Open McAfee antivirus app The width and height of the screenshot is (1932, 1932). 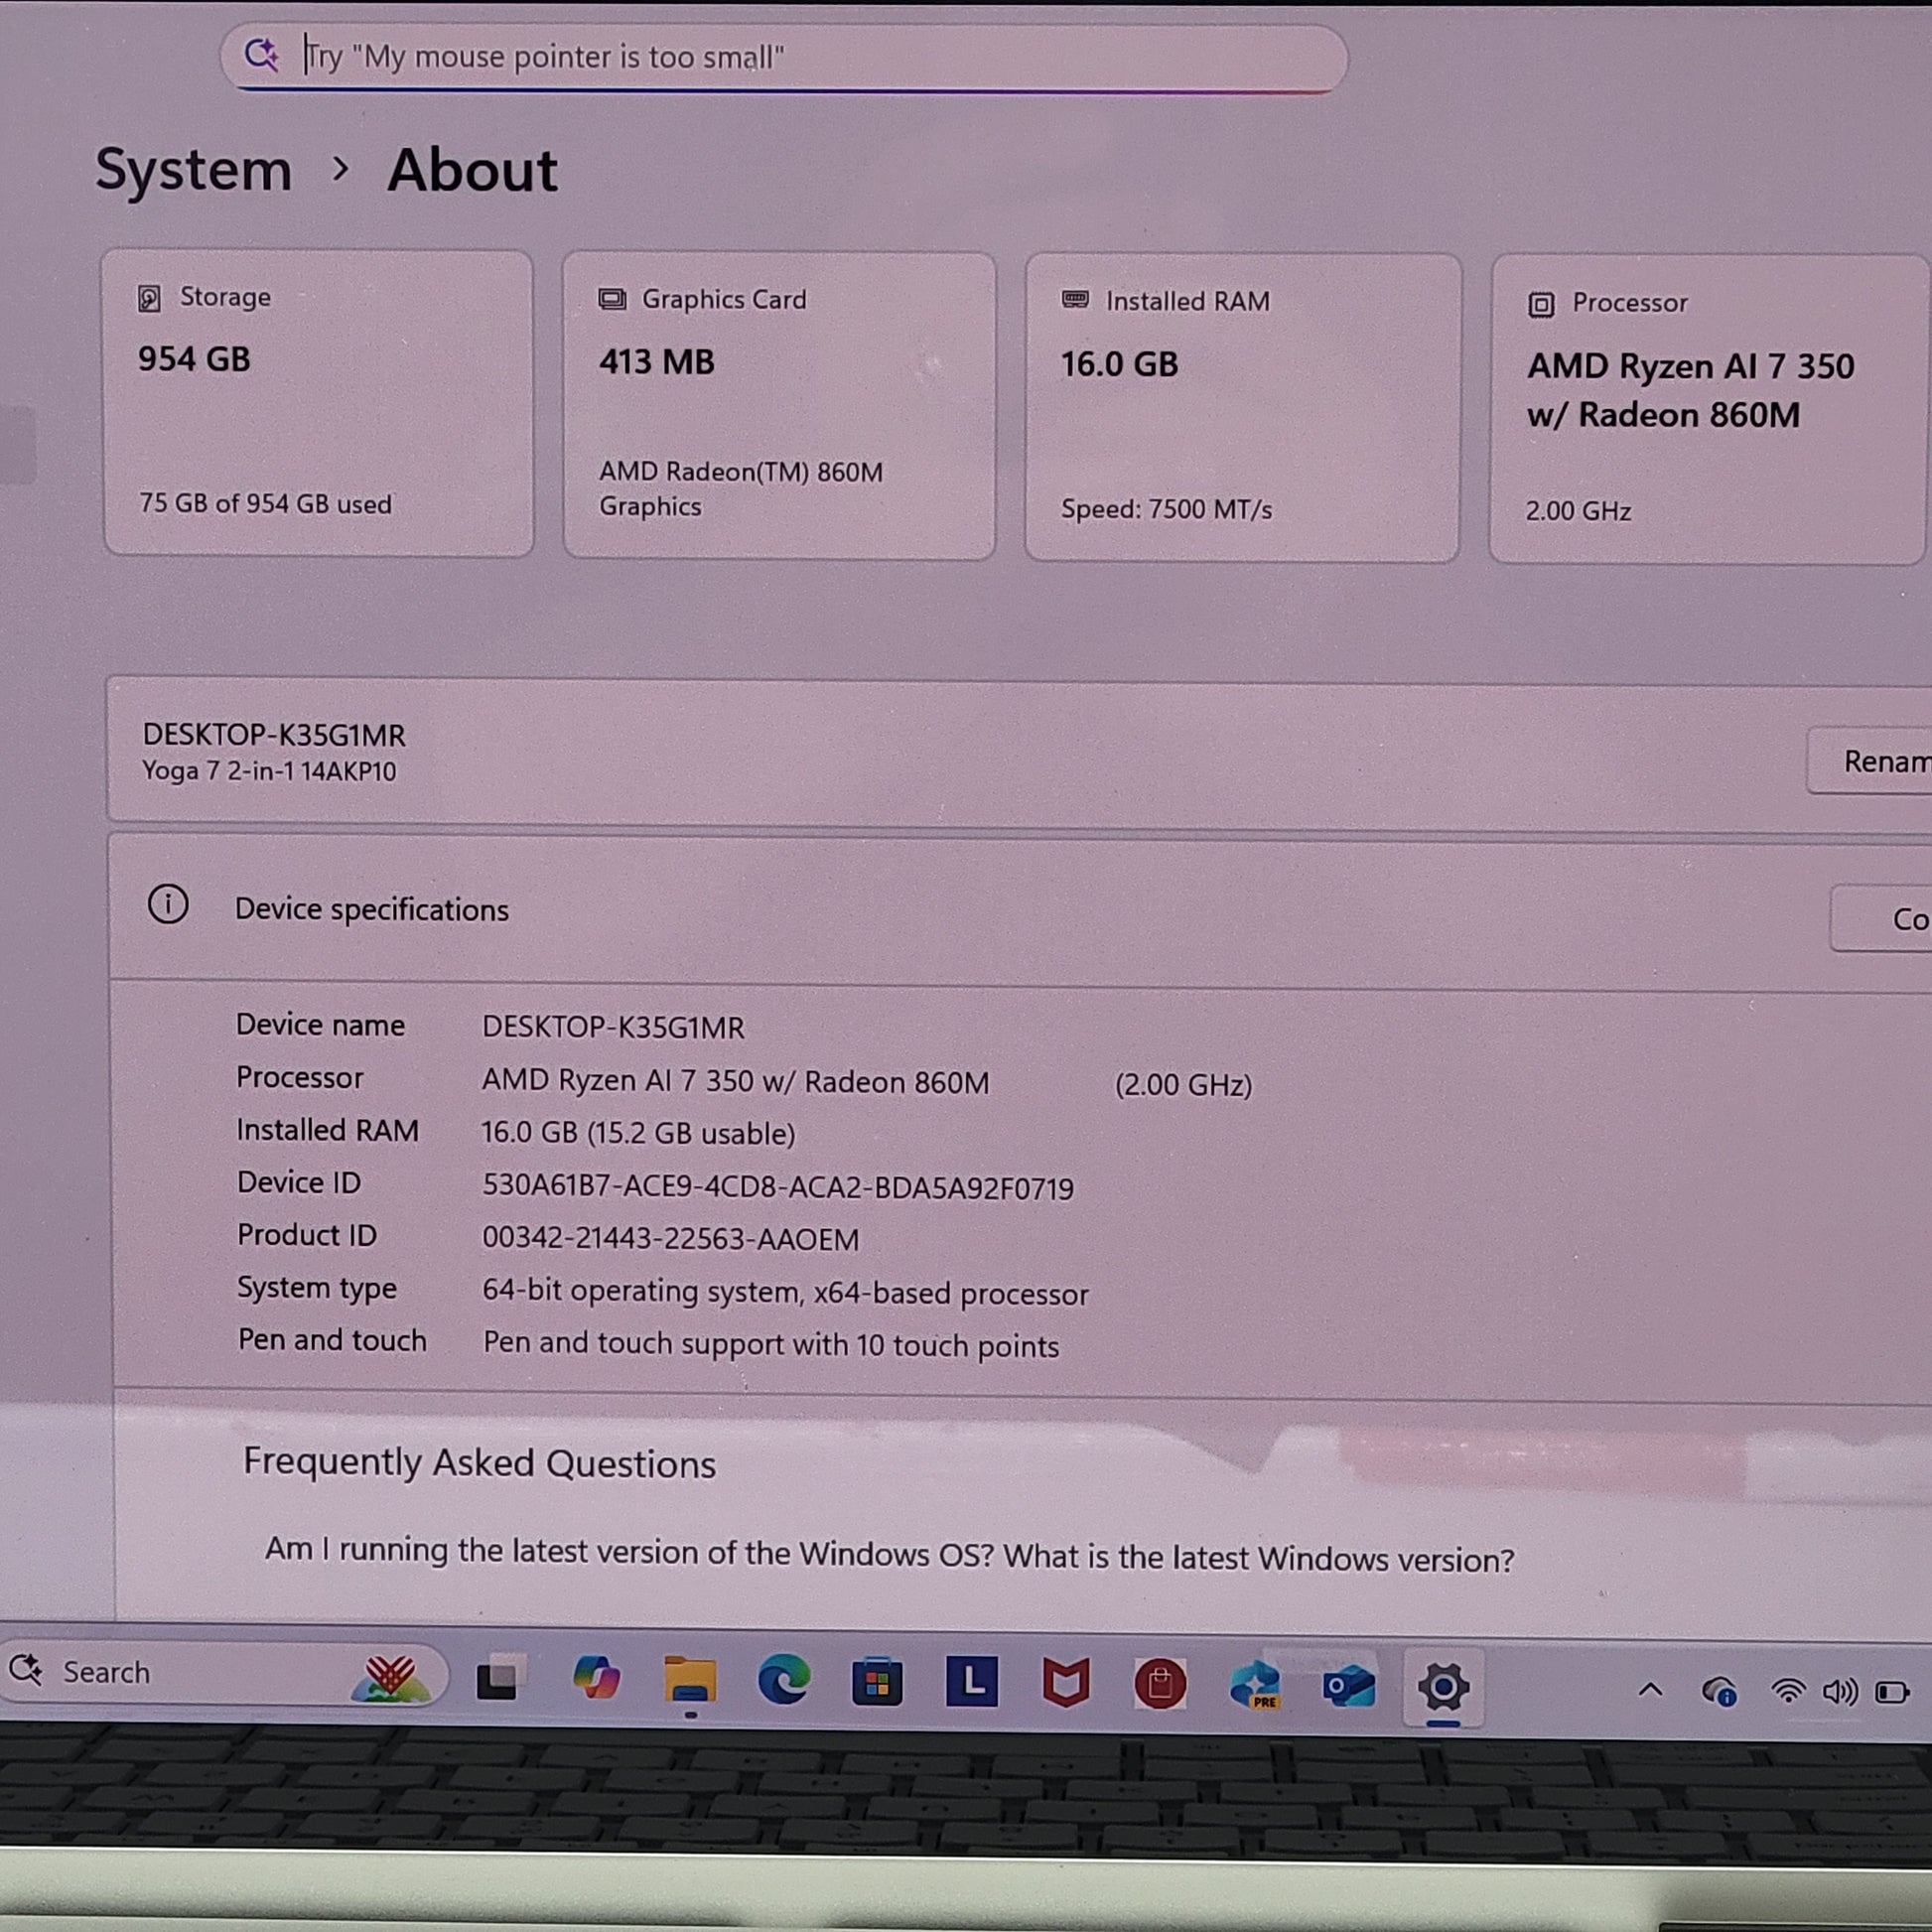click(x=1066, y=1685)
